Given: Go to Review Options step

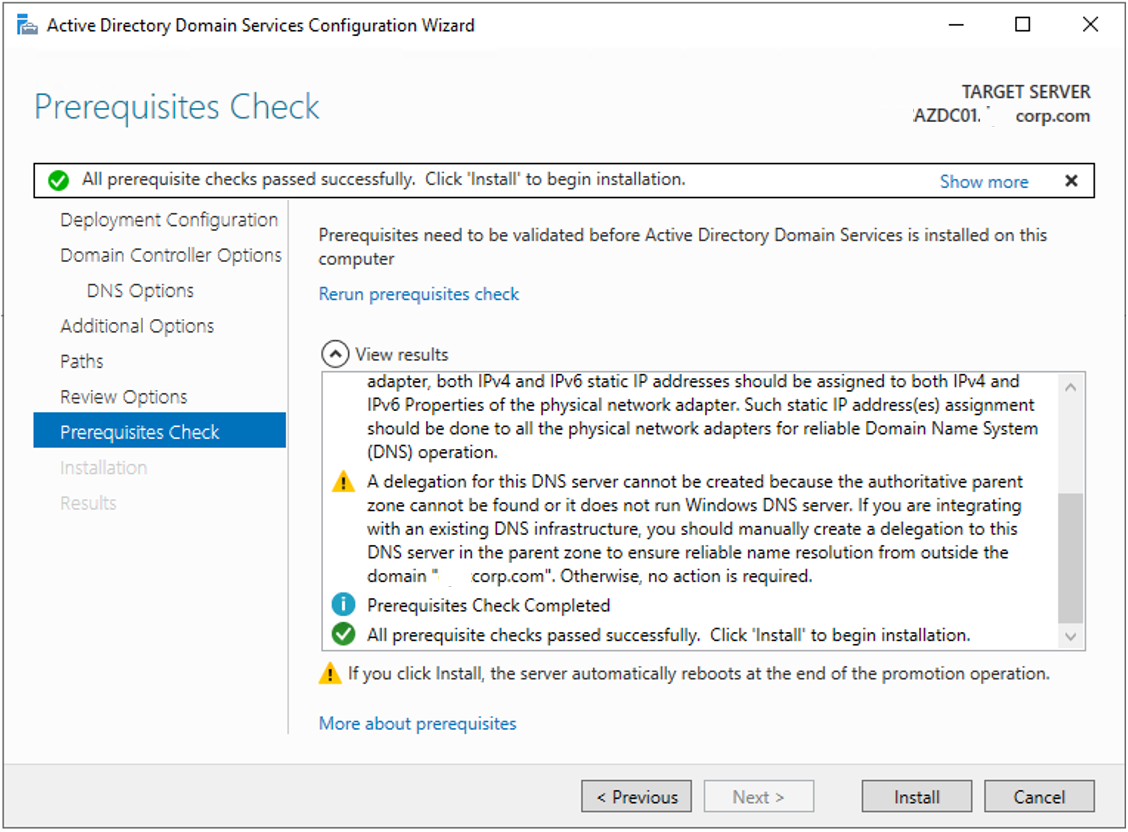Looking at the screenshot, I should tap(124, 397).
